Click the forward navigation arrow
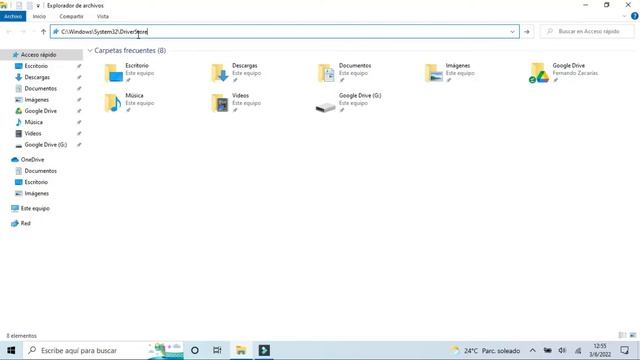Screen dimensions: 640x360 23,31
